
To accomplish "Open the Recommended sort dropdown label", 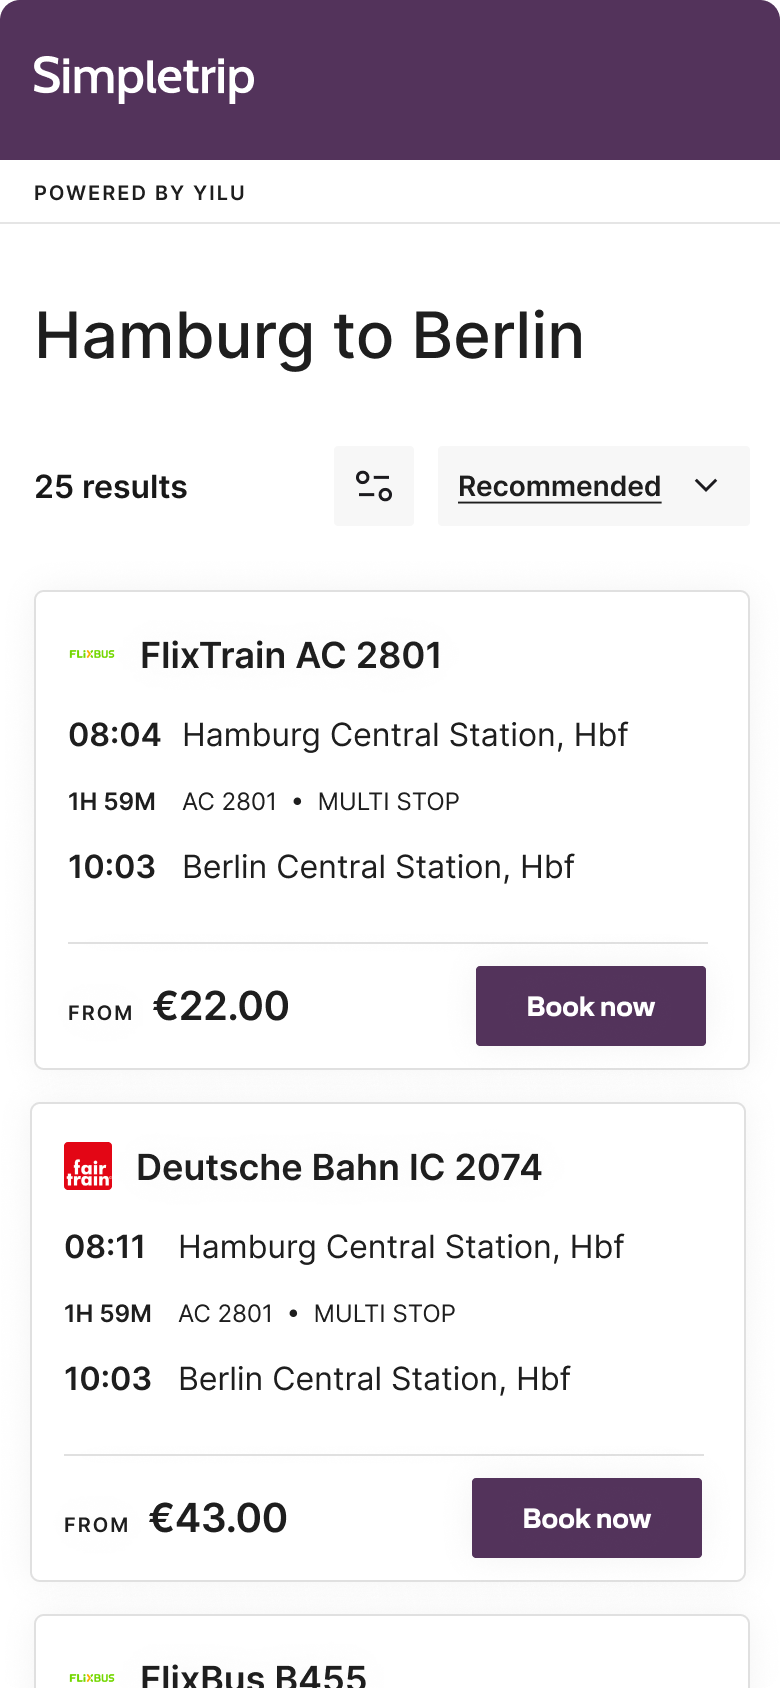I will coord(559,486).
